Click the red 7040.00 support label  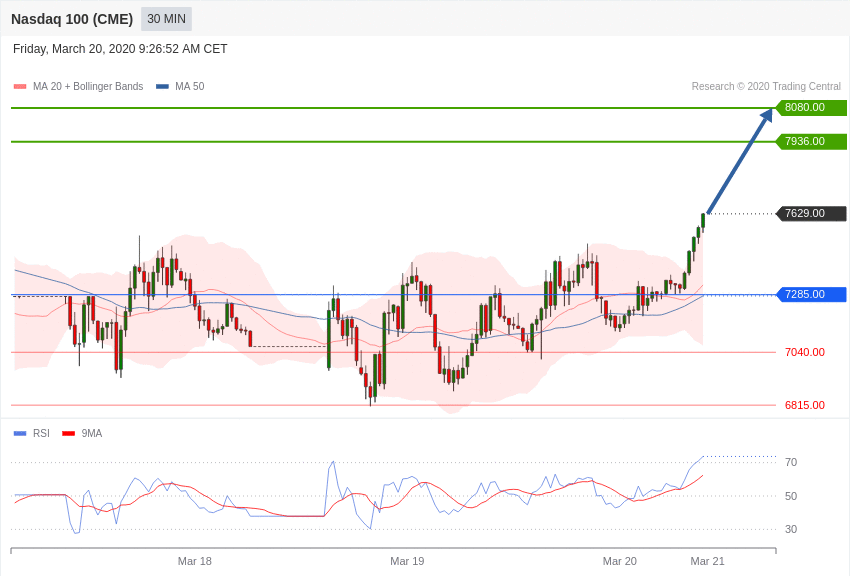coord(804,352)
